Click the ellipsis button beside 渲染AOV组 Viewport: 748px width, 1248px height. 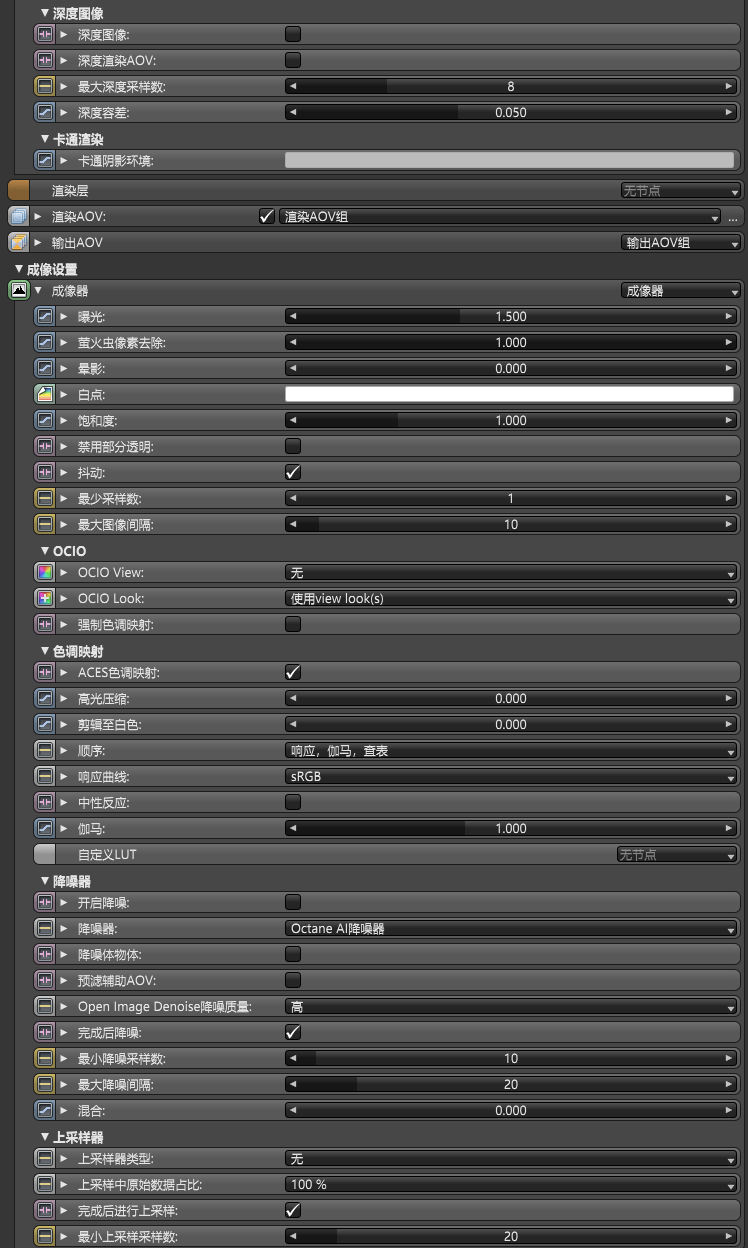pyautogui.click(x=733, y=217)
